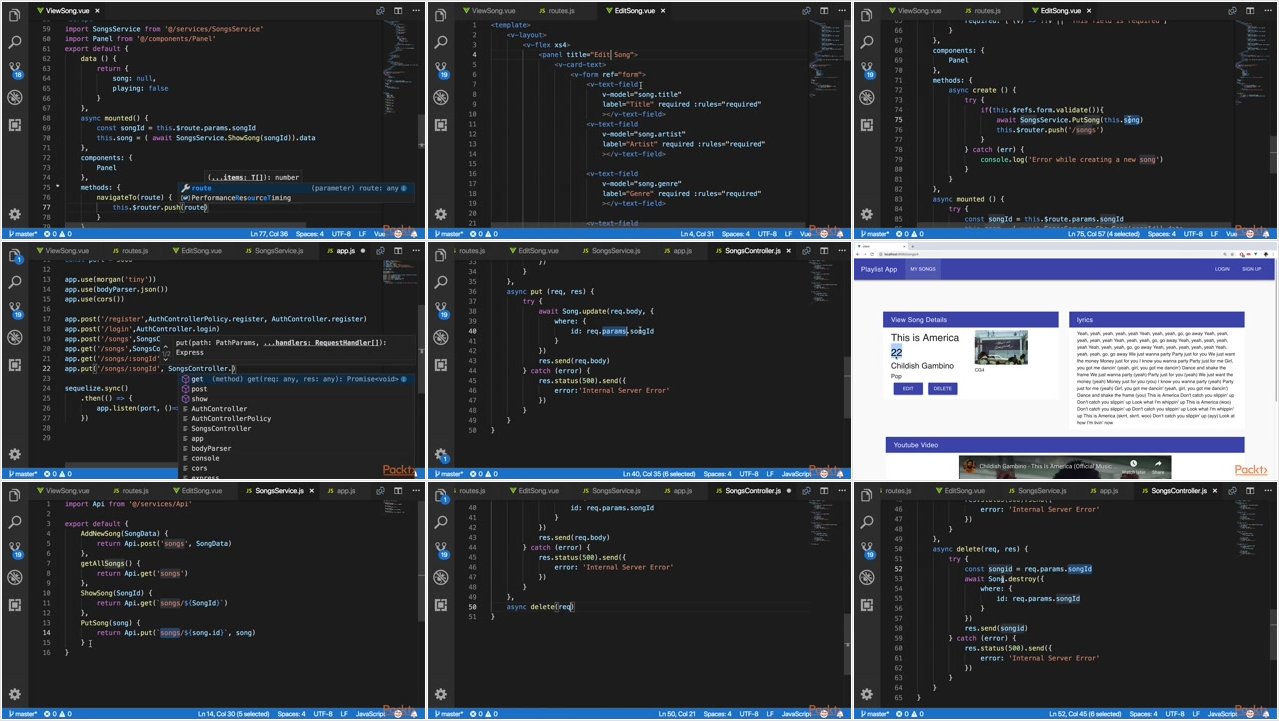
Task: Click info icon beside 'route' suggestion
Action: 405,188
